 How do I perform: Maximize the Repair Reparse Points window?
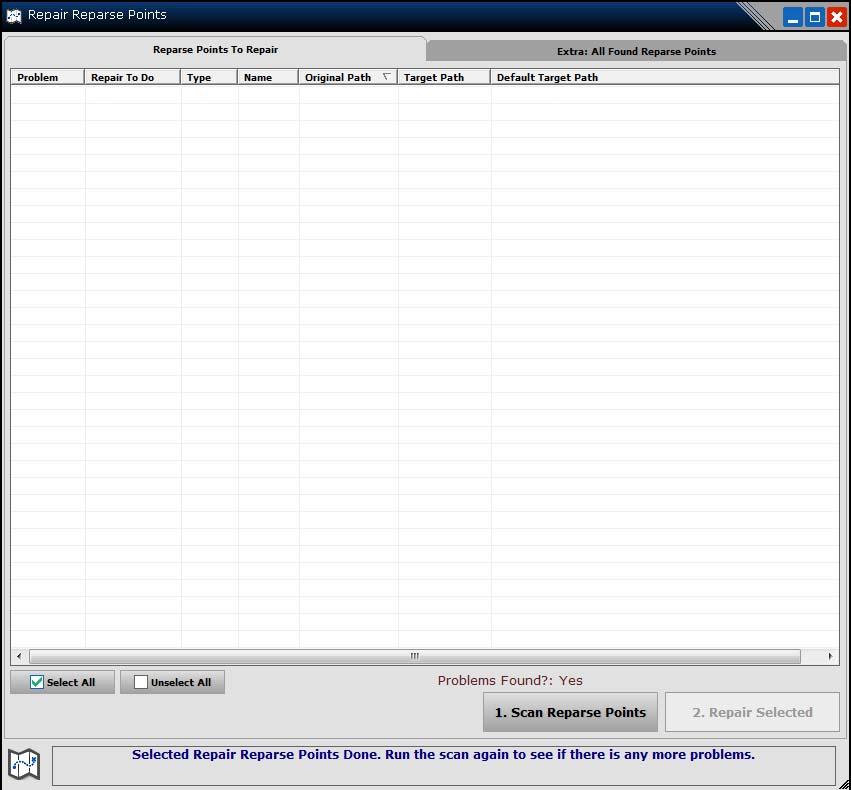tap(815, 17)
